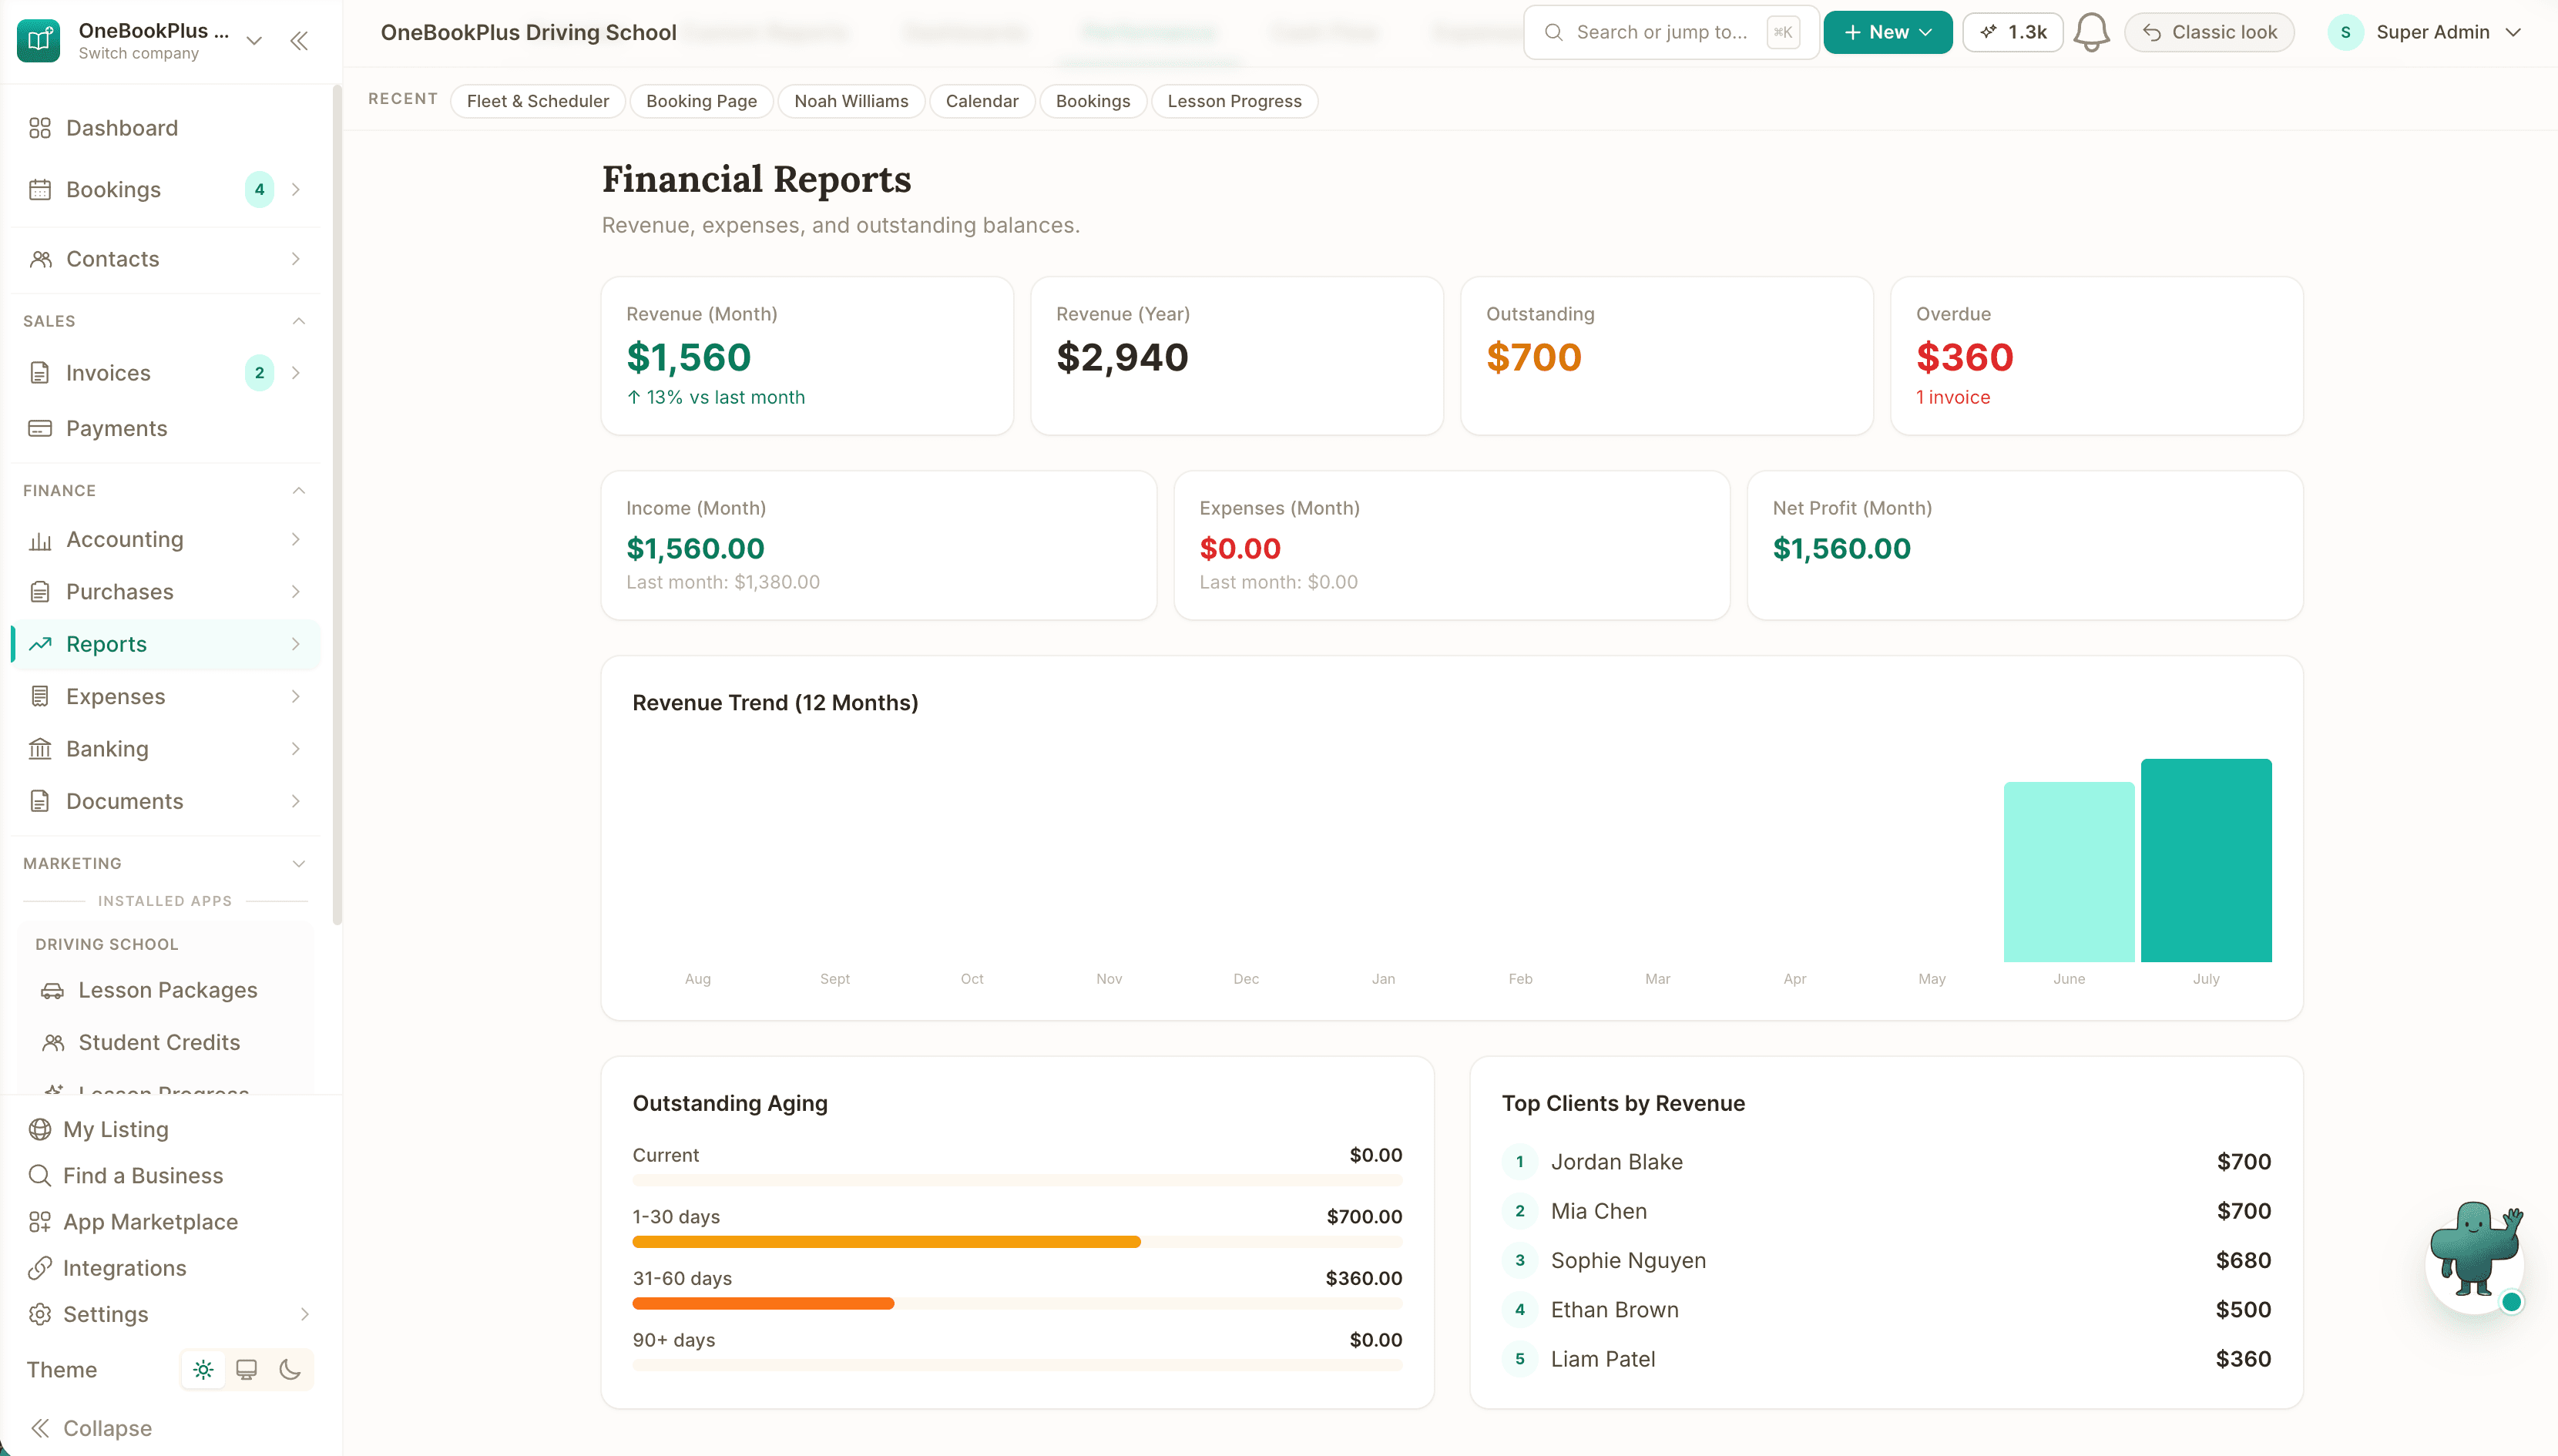
Task: Open Jordan Blake client row
Action: [x=1886, y=1162]
